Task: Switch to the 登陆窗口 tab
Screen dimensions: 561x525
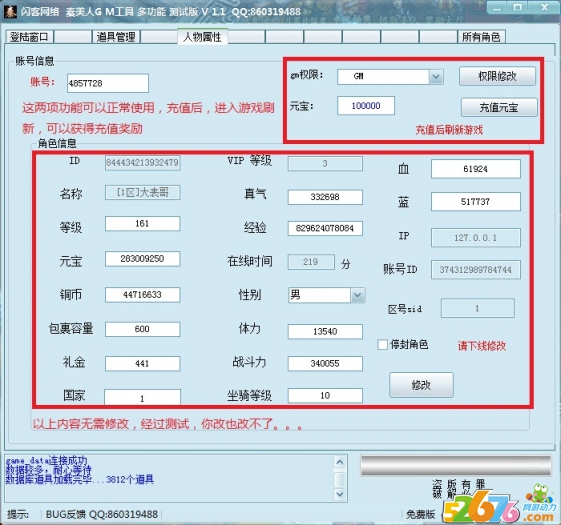Action: (x=29, y=37)
